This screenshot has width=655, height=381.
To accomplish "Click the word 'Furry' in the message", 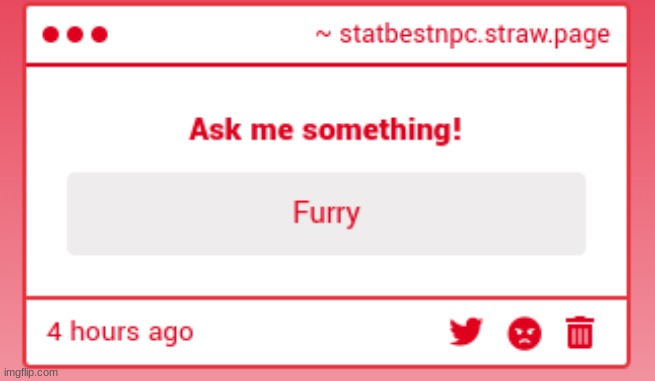I will [326, 213].
